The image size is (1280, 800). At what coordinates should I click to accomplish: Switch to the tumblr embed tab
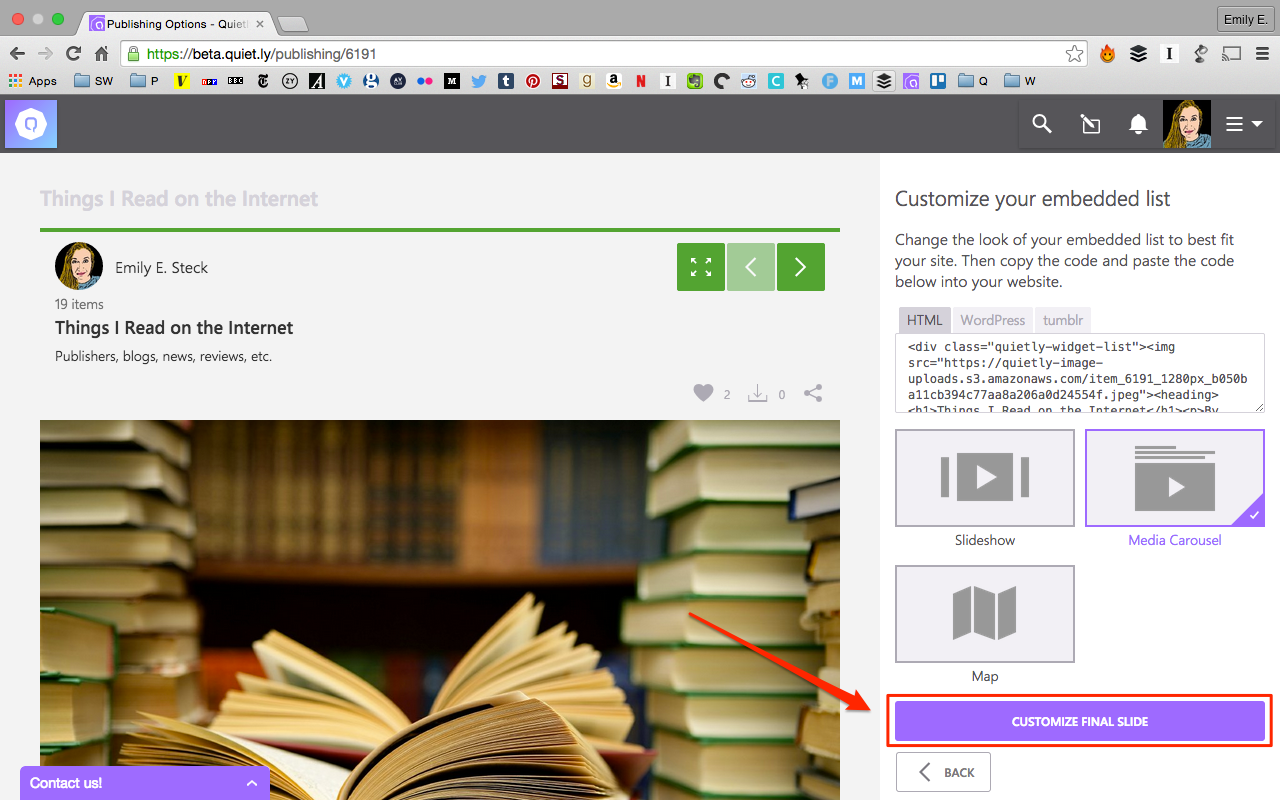point(1062,320)
